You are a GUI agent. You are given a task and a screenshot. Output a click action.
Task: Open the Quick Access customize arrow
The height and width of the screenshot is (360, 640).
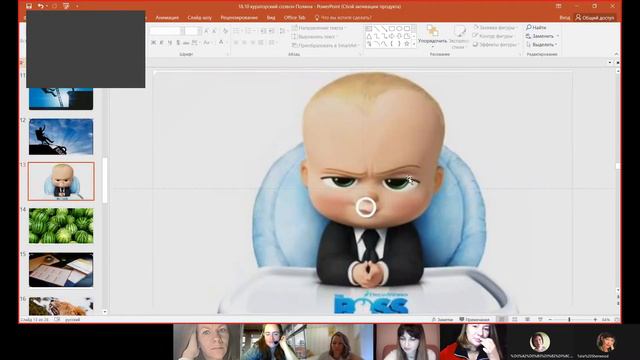77,6
